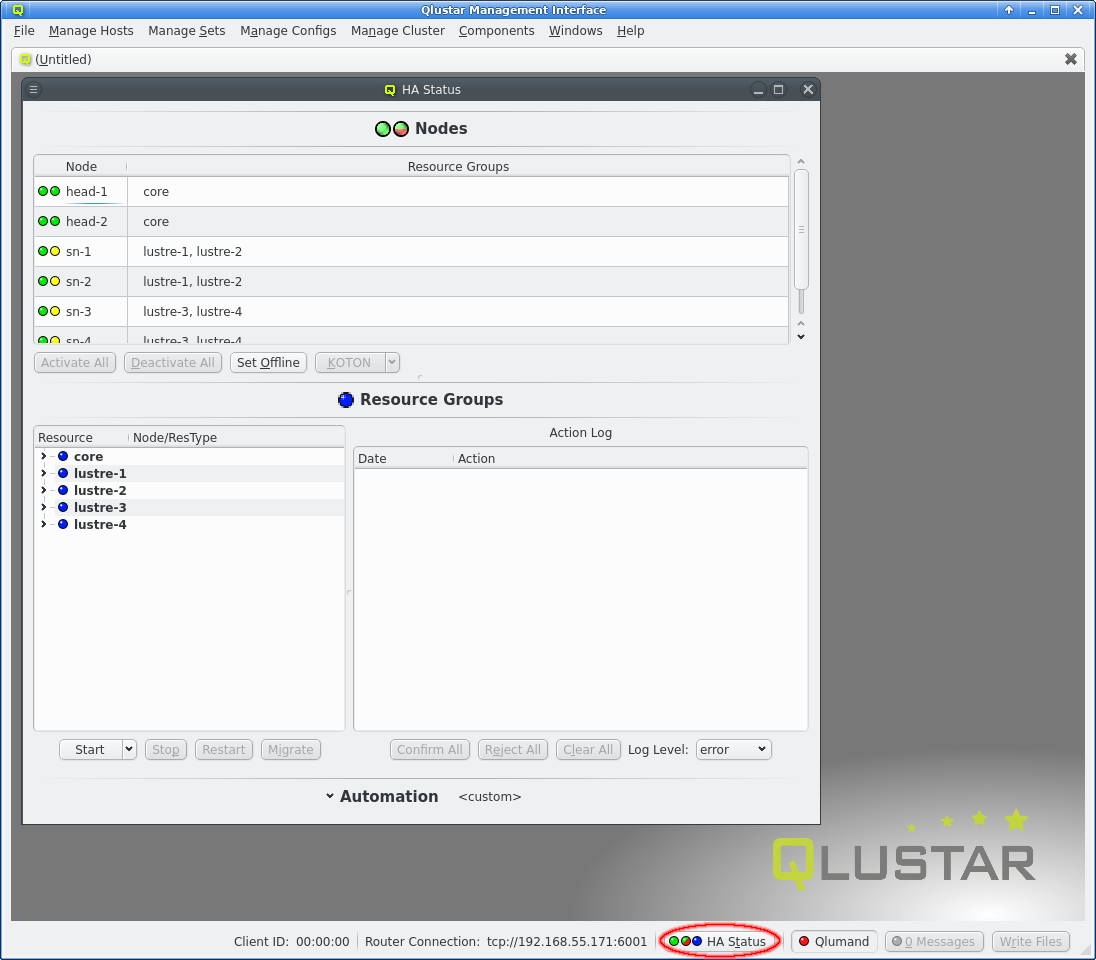
Task: Open HA Status window menu icon
Action: [x=33, y=89]
